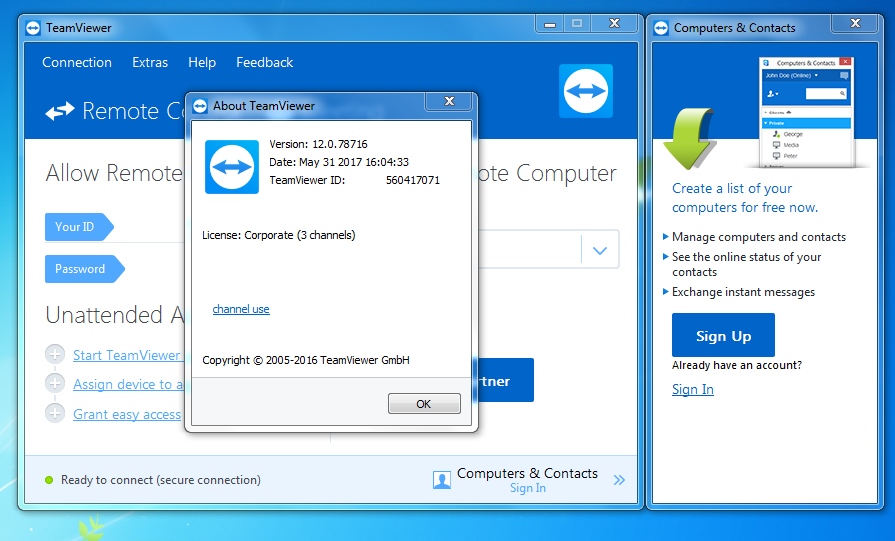Open the Feedback menu
The height and width of the screenshot is (541, 895).
[265, 62]
